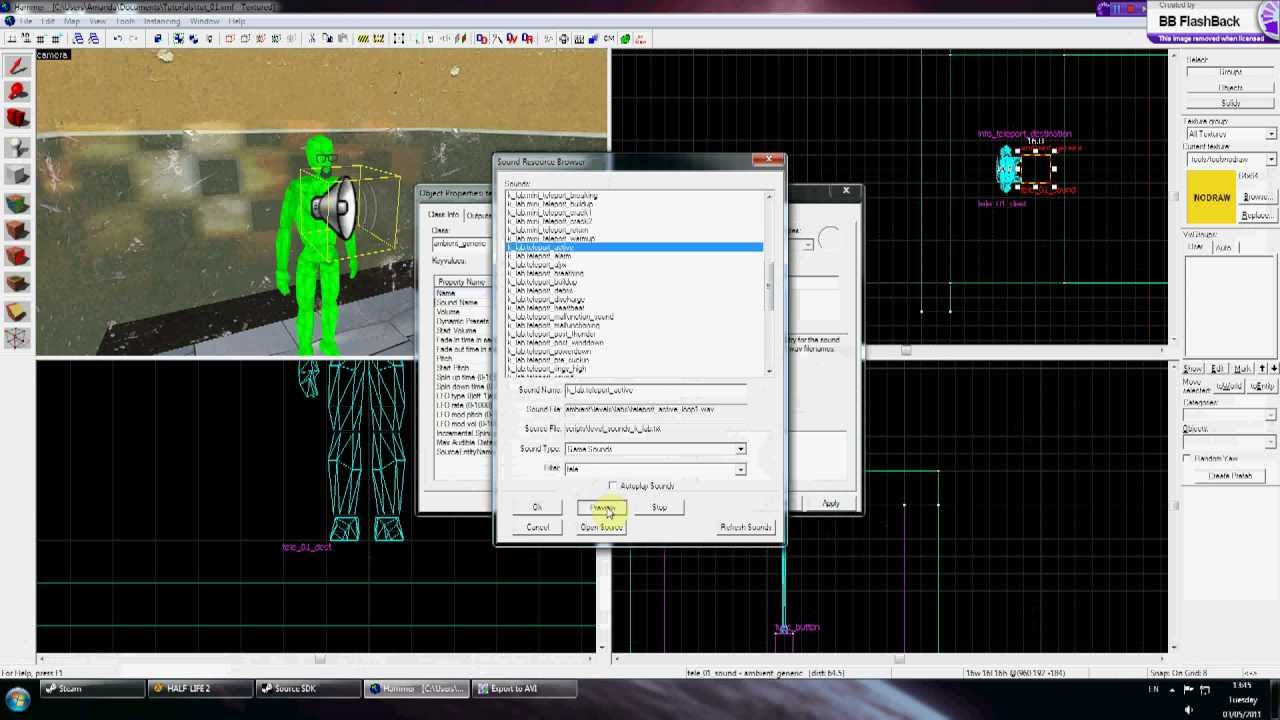
Task: Enable the Random Yaw checkbox
Action: [1188, 459]
